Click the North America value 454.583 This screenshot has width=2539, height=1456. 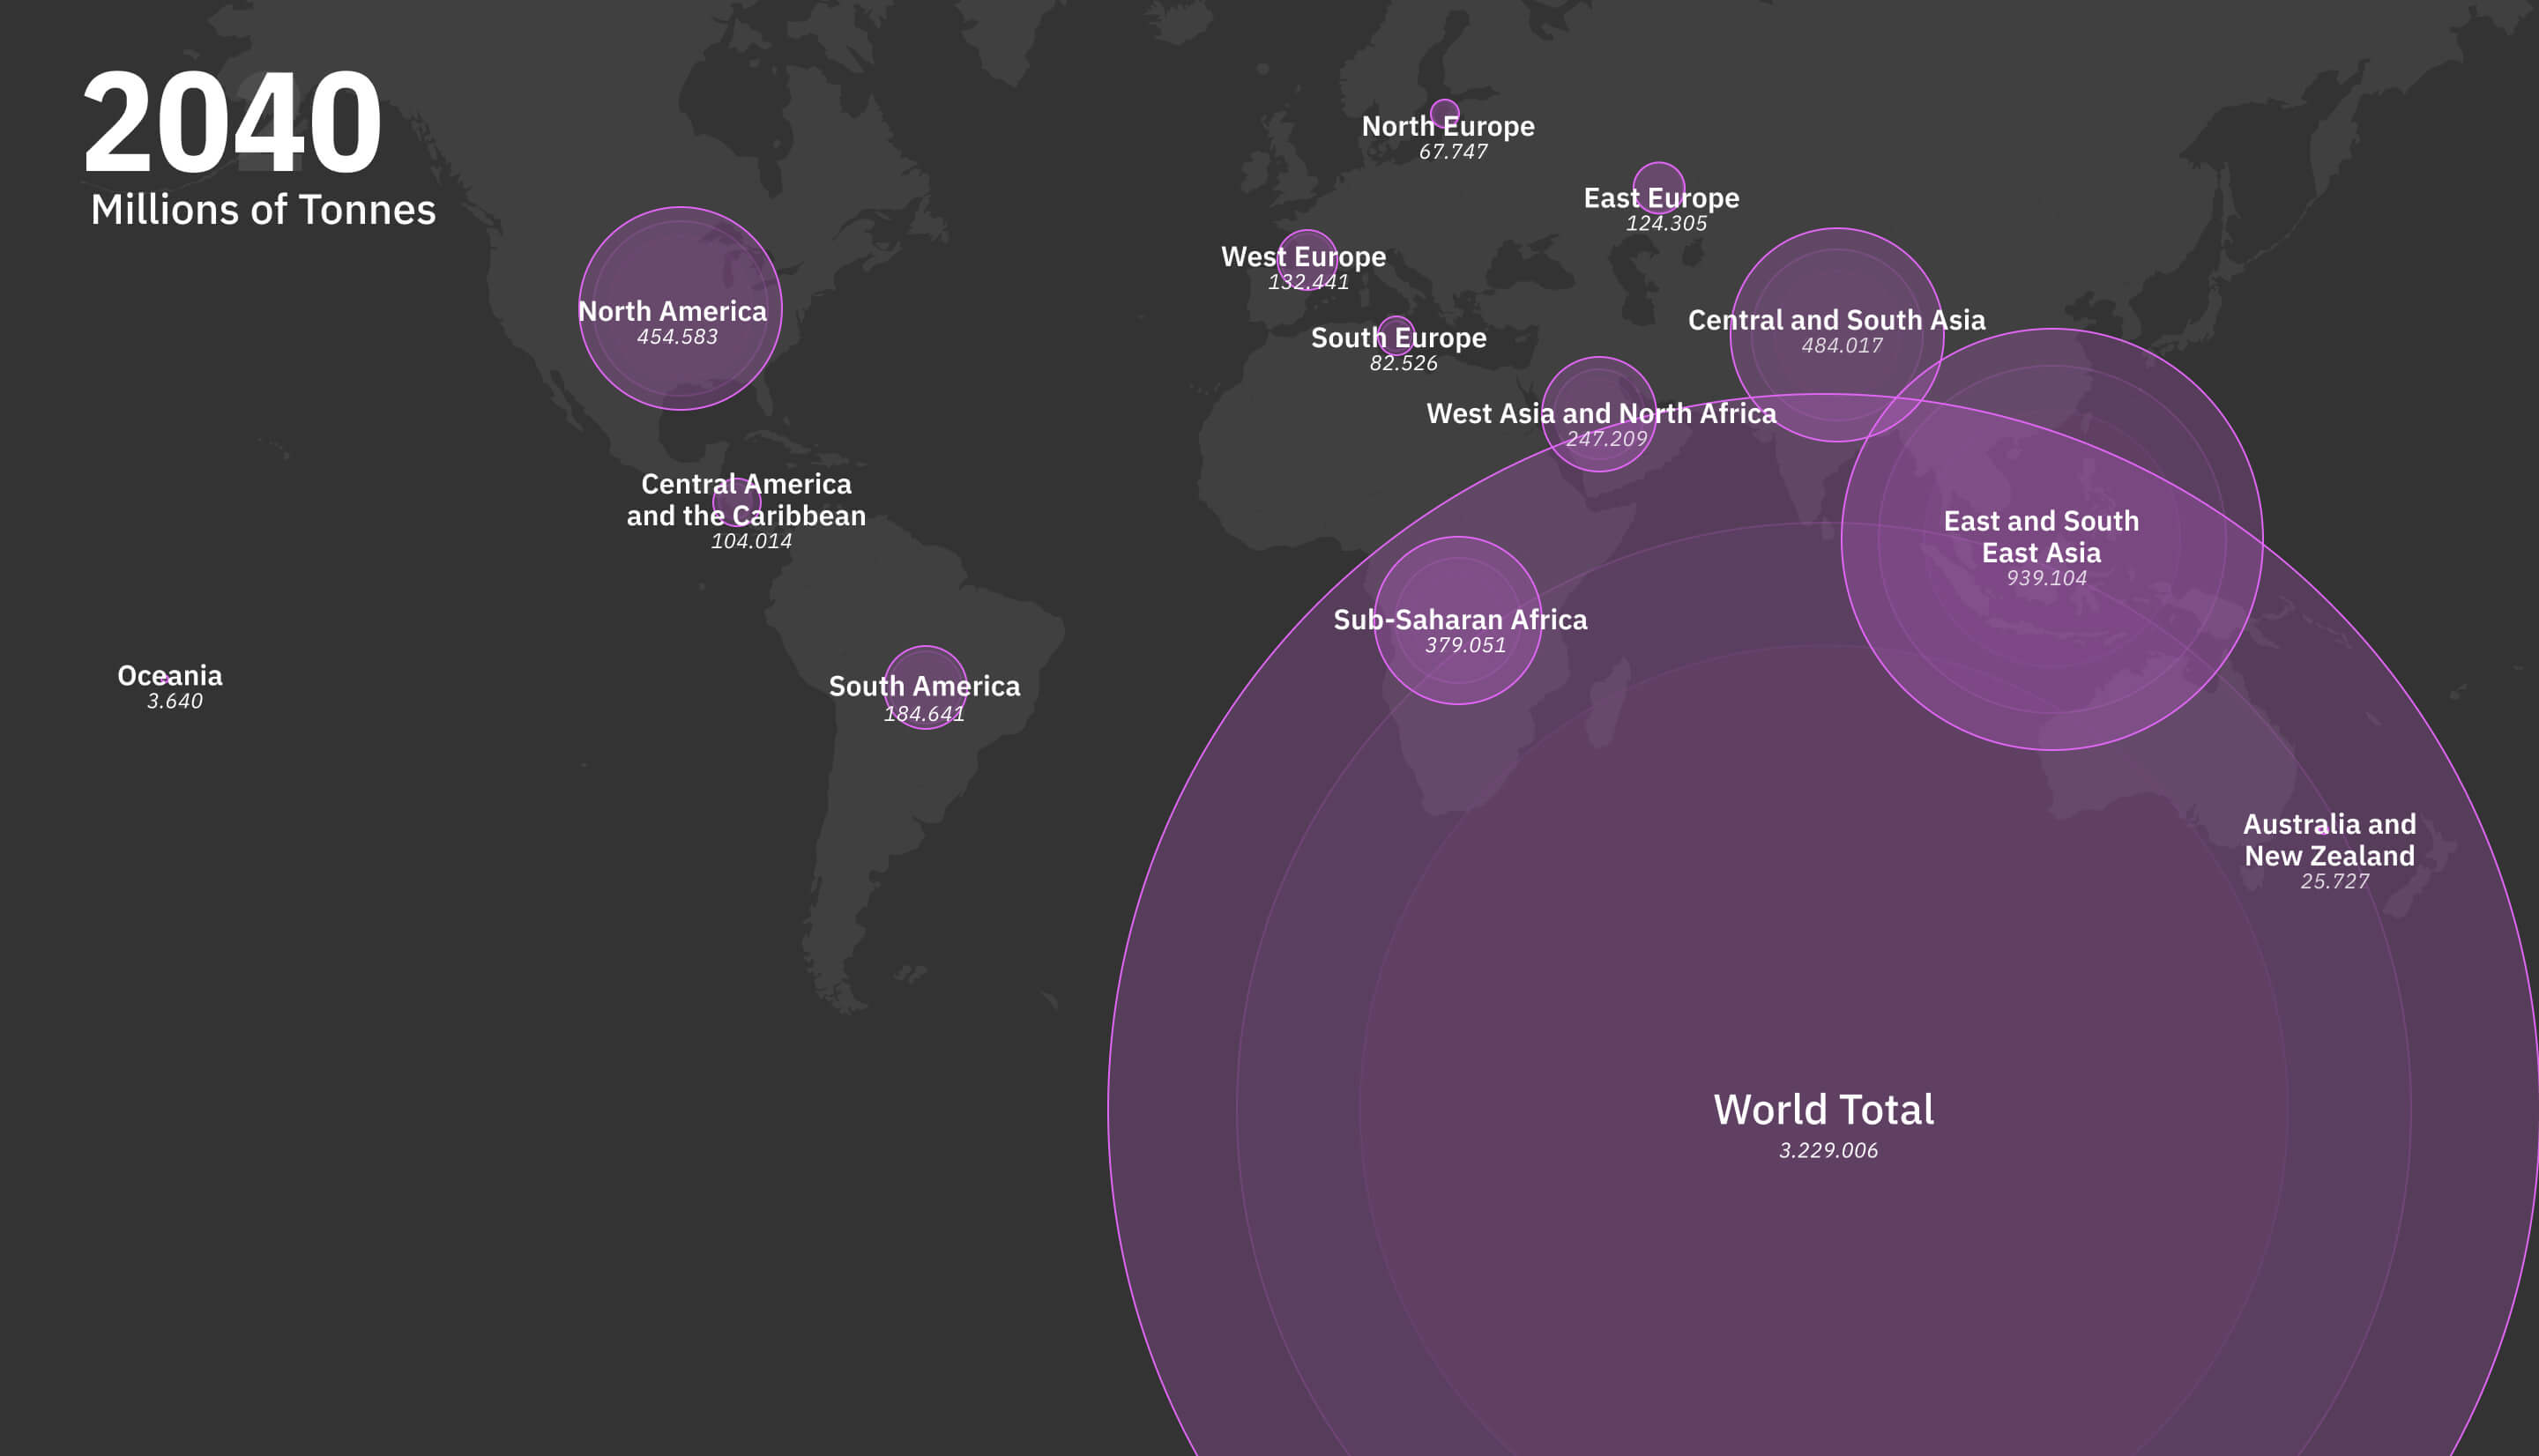pos(677,337)
